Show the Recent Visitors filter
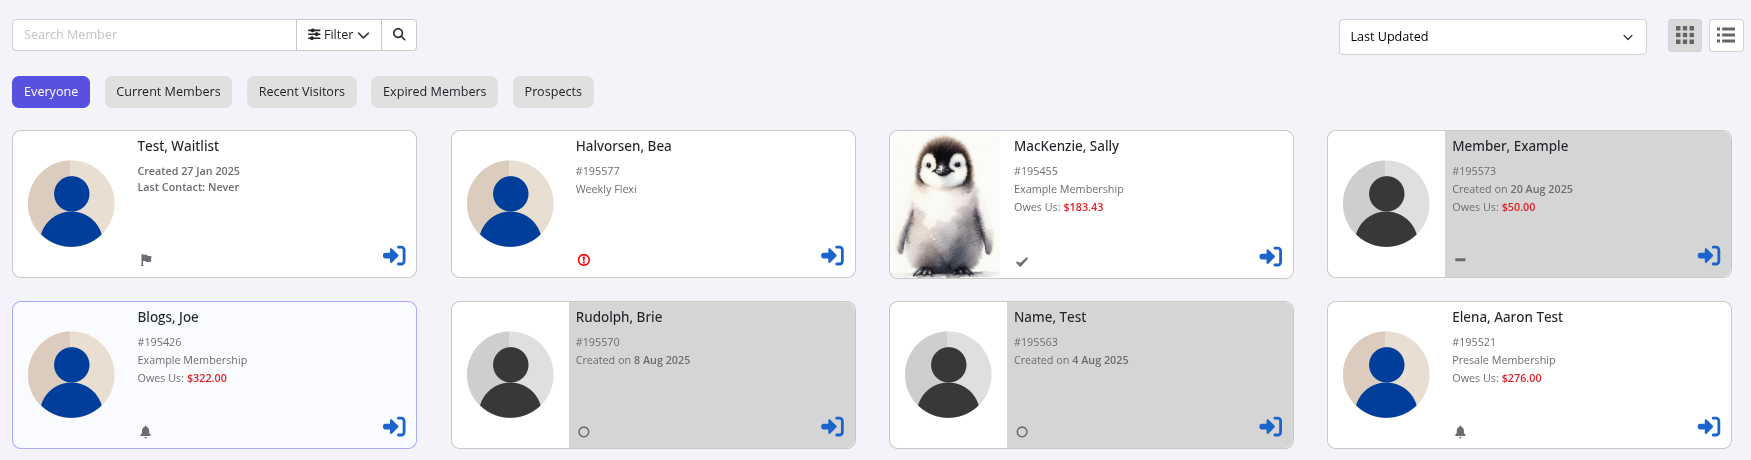Screen dimensions: 1751x460 pyautogui.click(x=301, y=92)
